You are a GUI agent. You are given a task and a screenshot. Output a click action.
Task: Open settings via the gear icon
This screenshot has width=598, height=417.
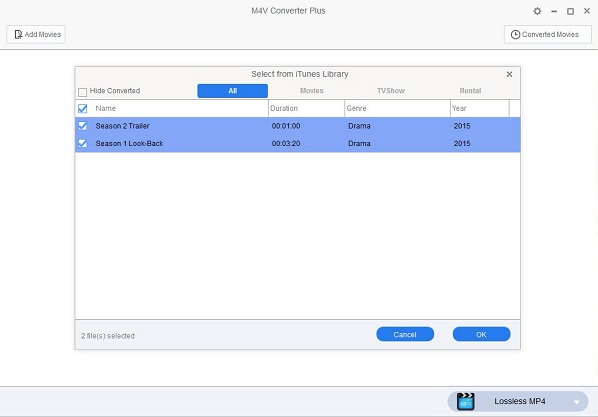click(537, 11)
